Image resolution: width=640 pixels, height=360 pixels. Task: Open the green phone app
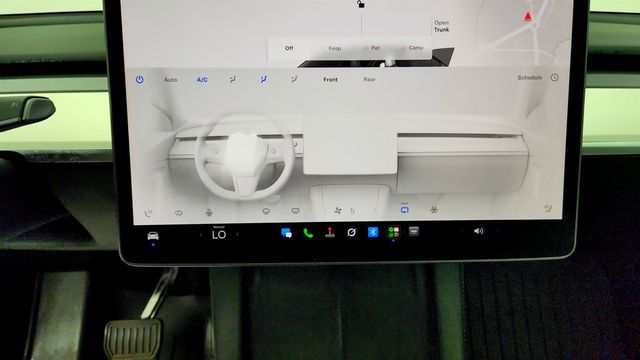tap(308, 233)
